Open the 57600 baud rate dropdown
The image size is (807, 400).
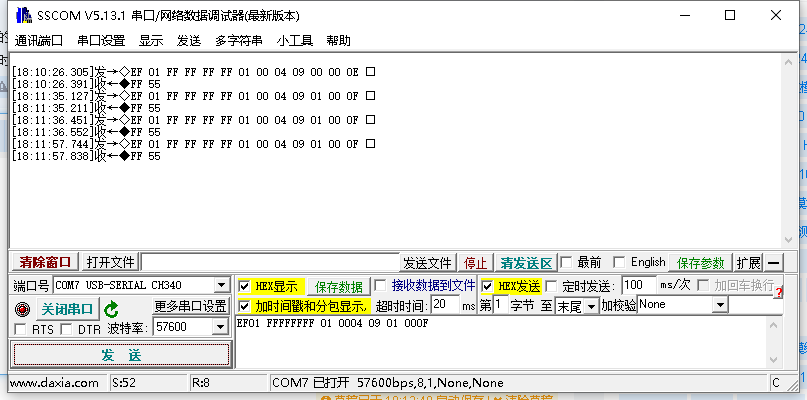[221, 327]
